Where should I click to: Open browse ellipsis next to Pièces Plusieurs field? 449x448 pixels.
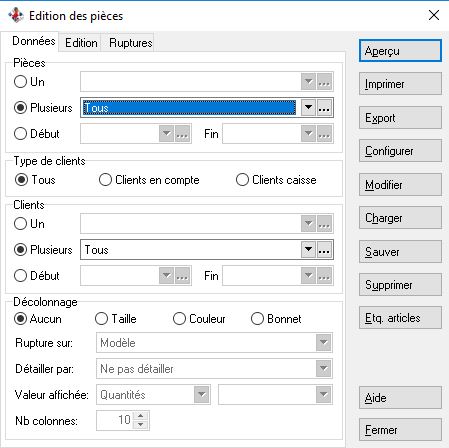324,108
